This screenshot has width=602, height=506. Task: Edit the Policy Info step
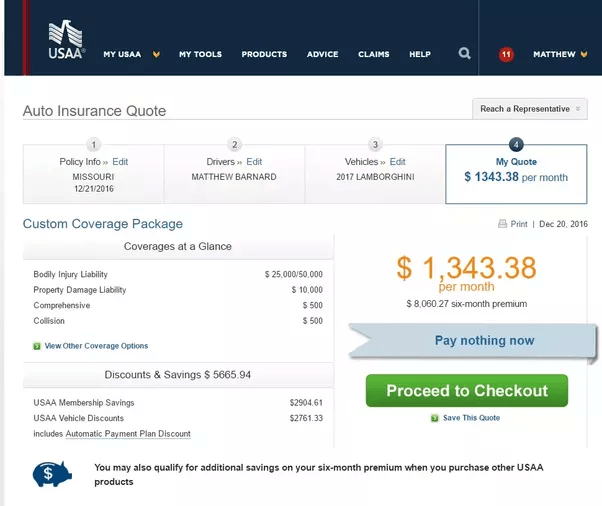[x=120, y=162]
